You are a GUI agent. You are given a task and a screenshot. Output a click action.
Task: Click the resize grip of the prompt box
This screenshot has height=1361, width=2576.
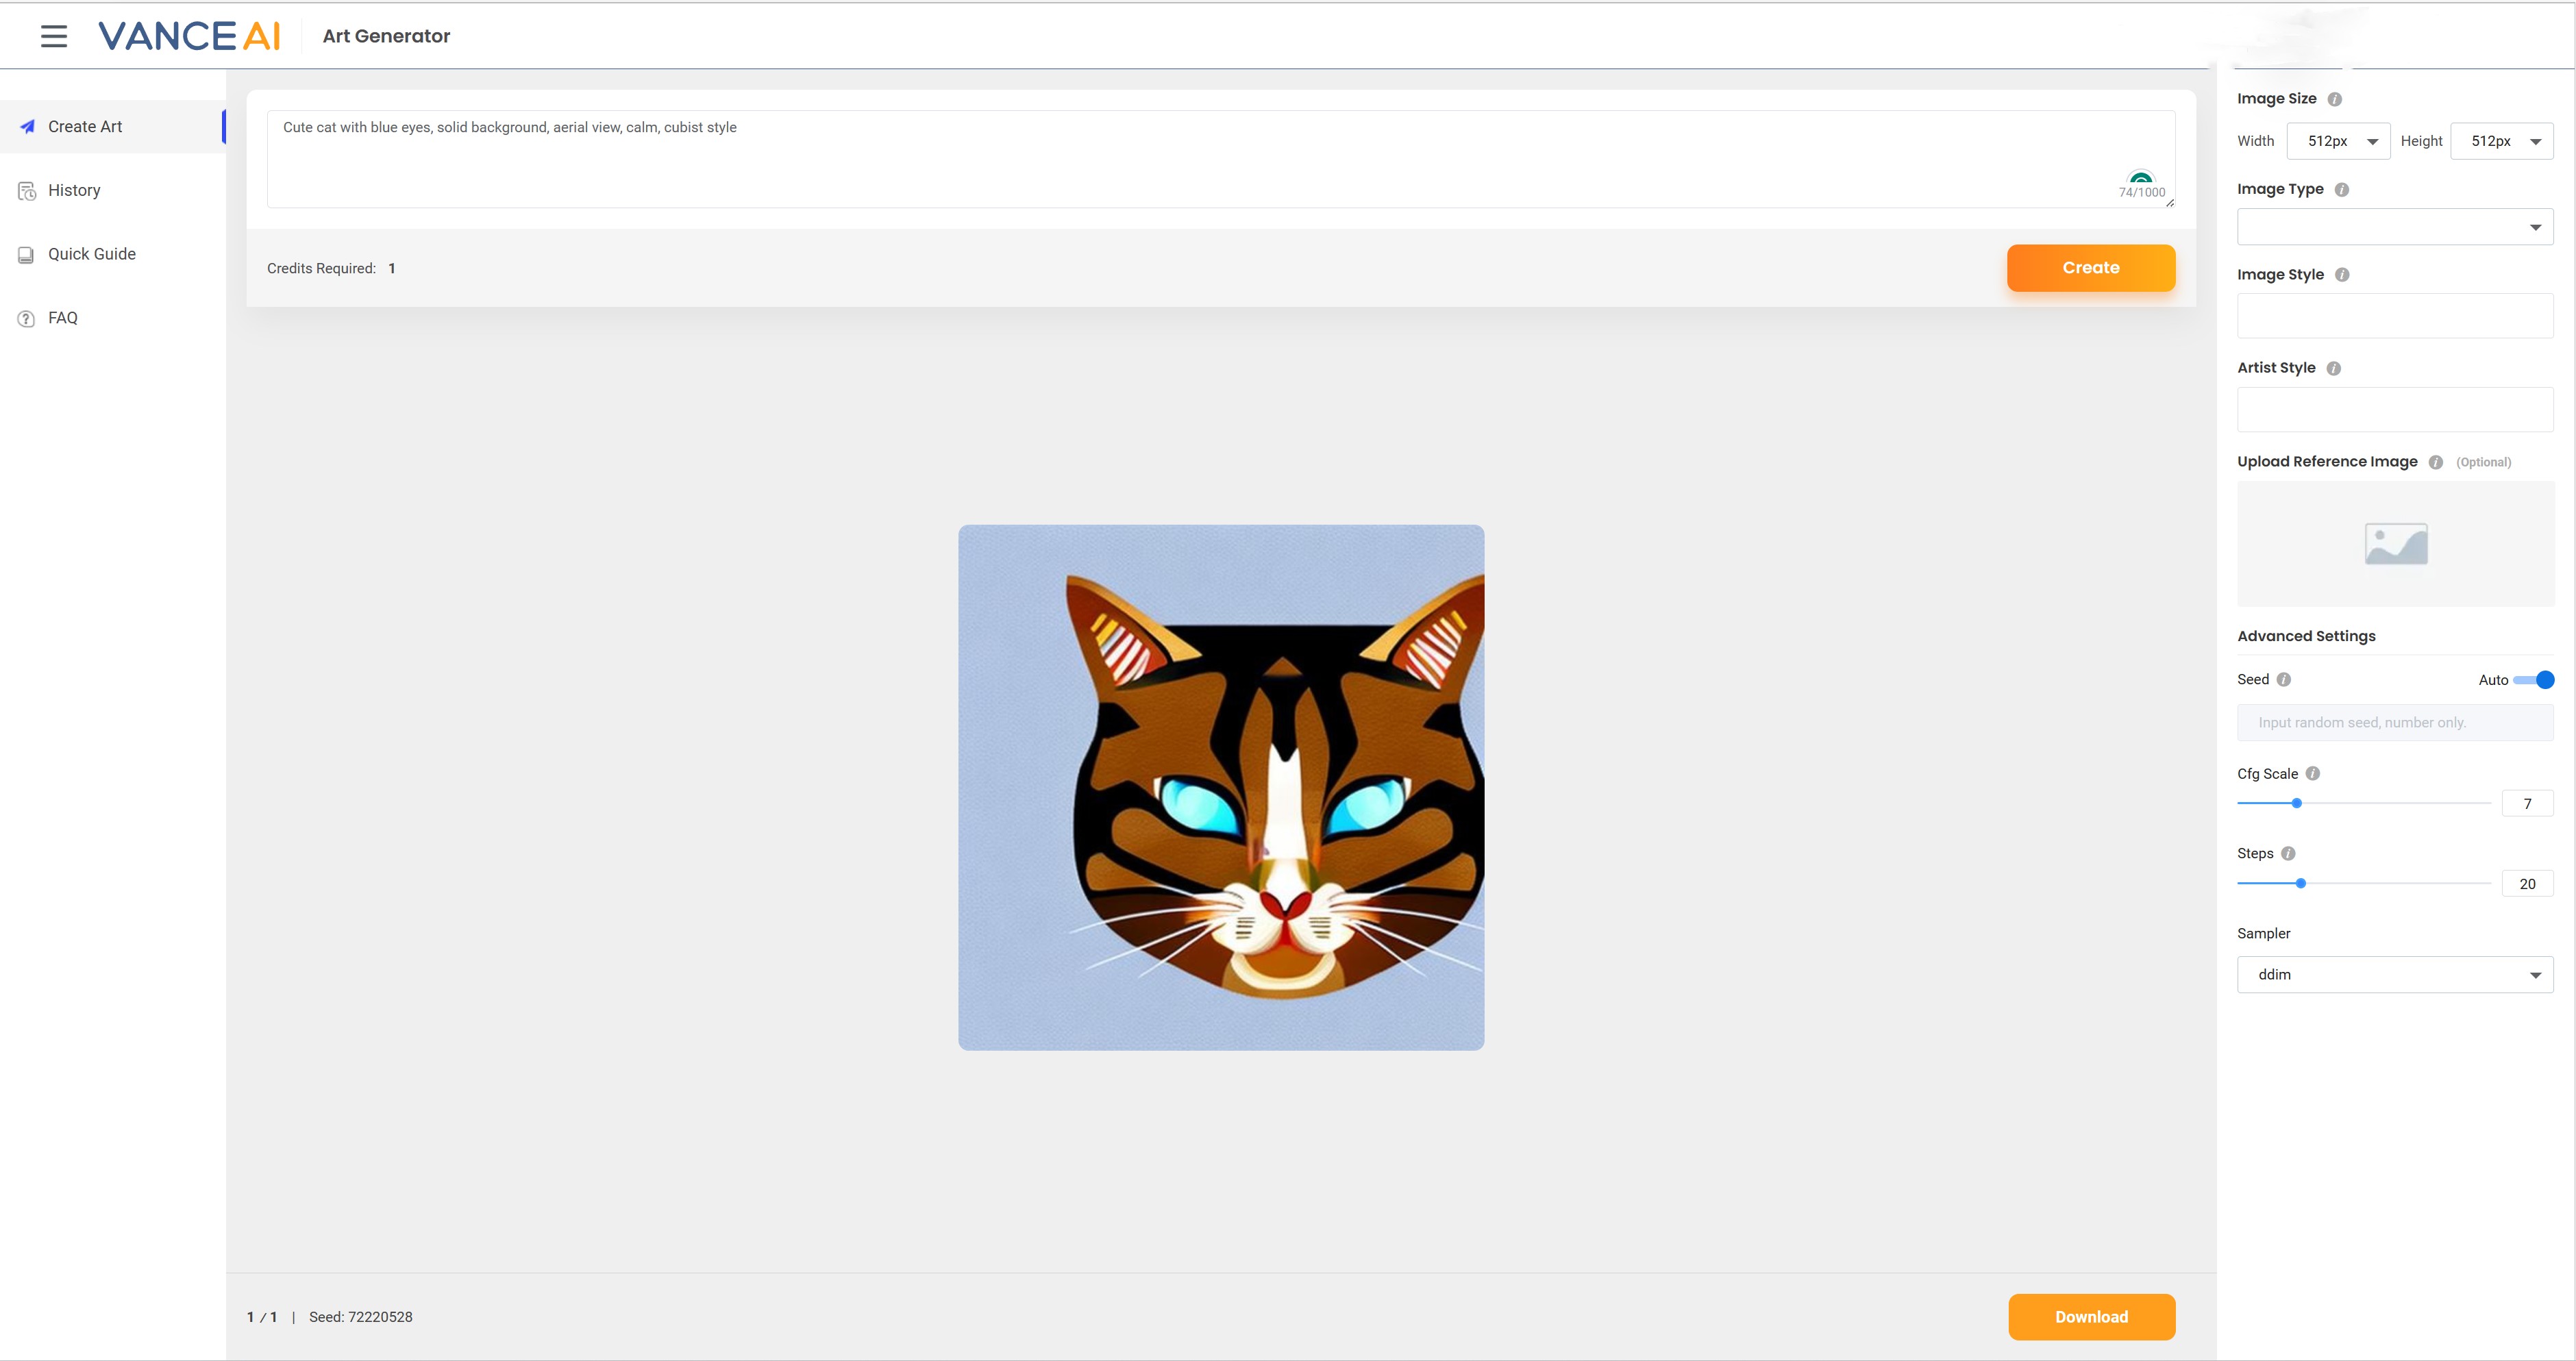point(2169,203)
